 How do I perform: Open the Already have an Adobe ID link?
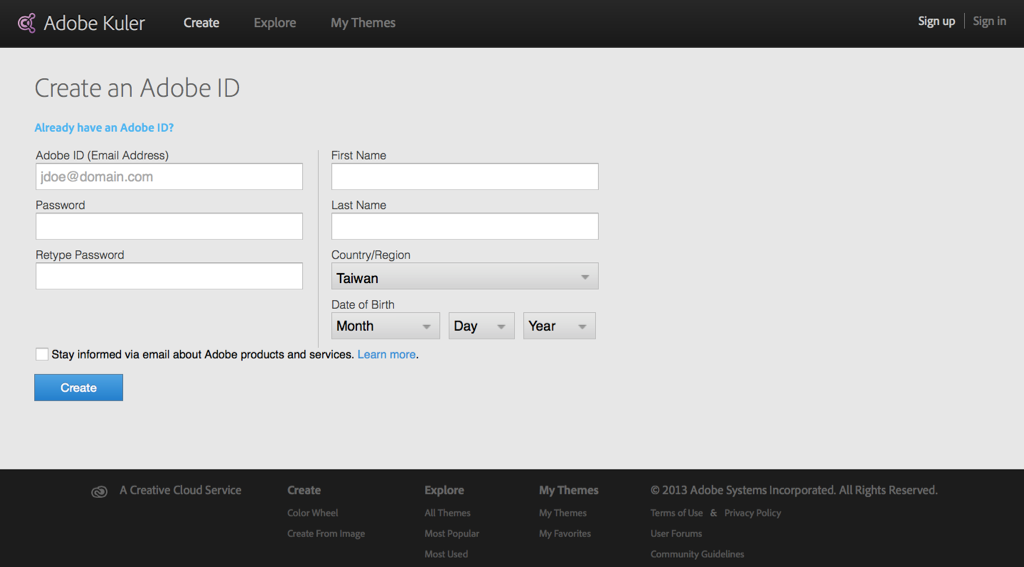(x=104, y=128)
